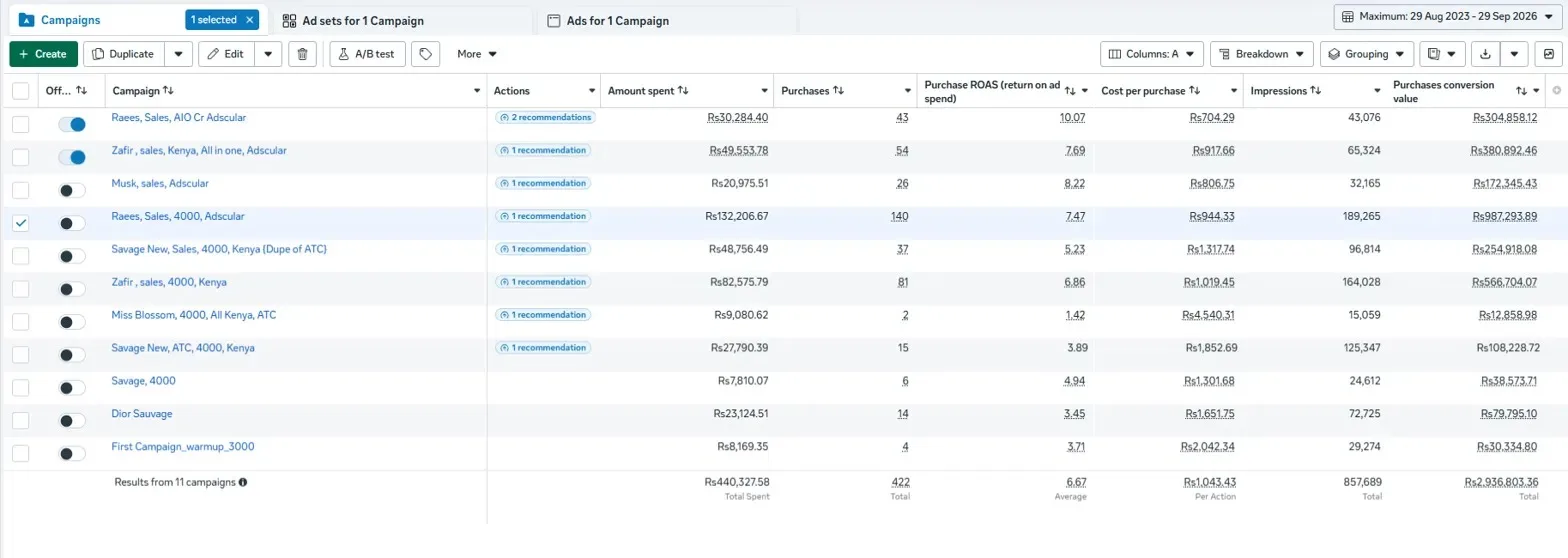Open the Duplicate dropdown arrow
This screenshot has height=558, width=1568.
(178, 54)
